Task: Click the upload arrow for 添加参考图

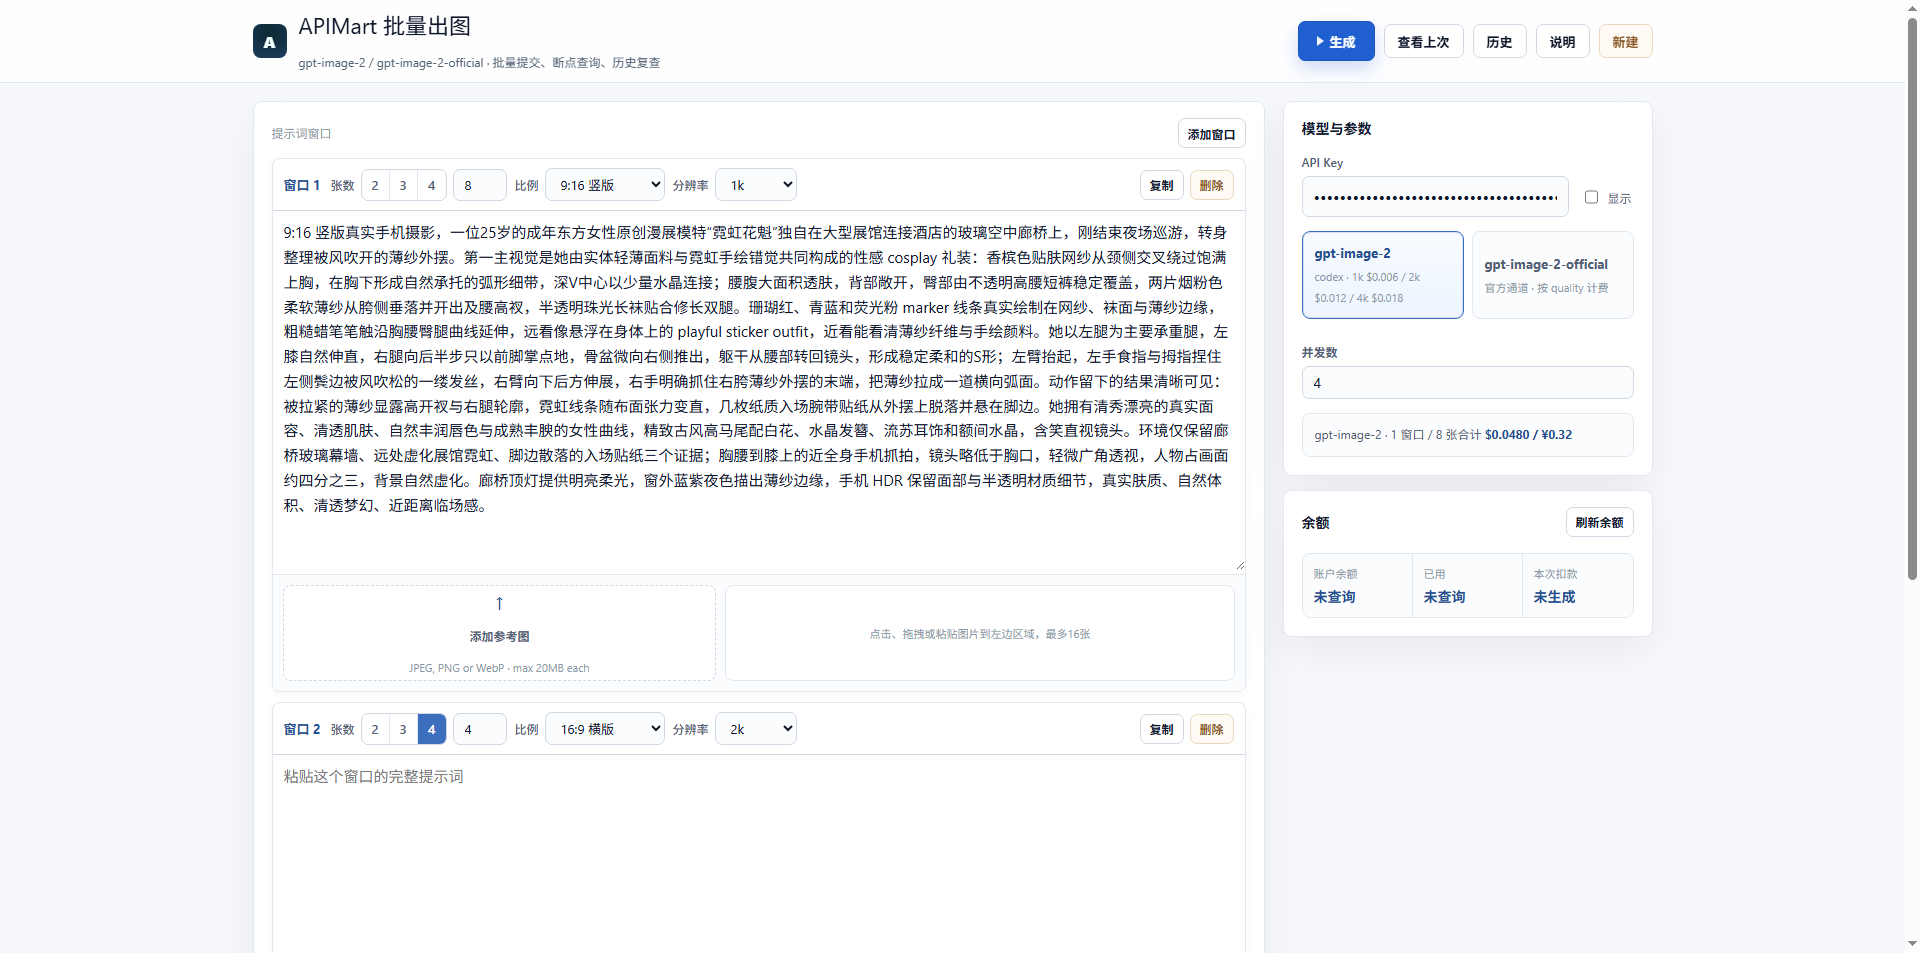Action: 499,603
